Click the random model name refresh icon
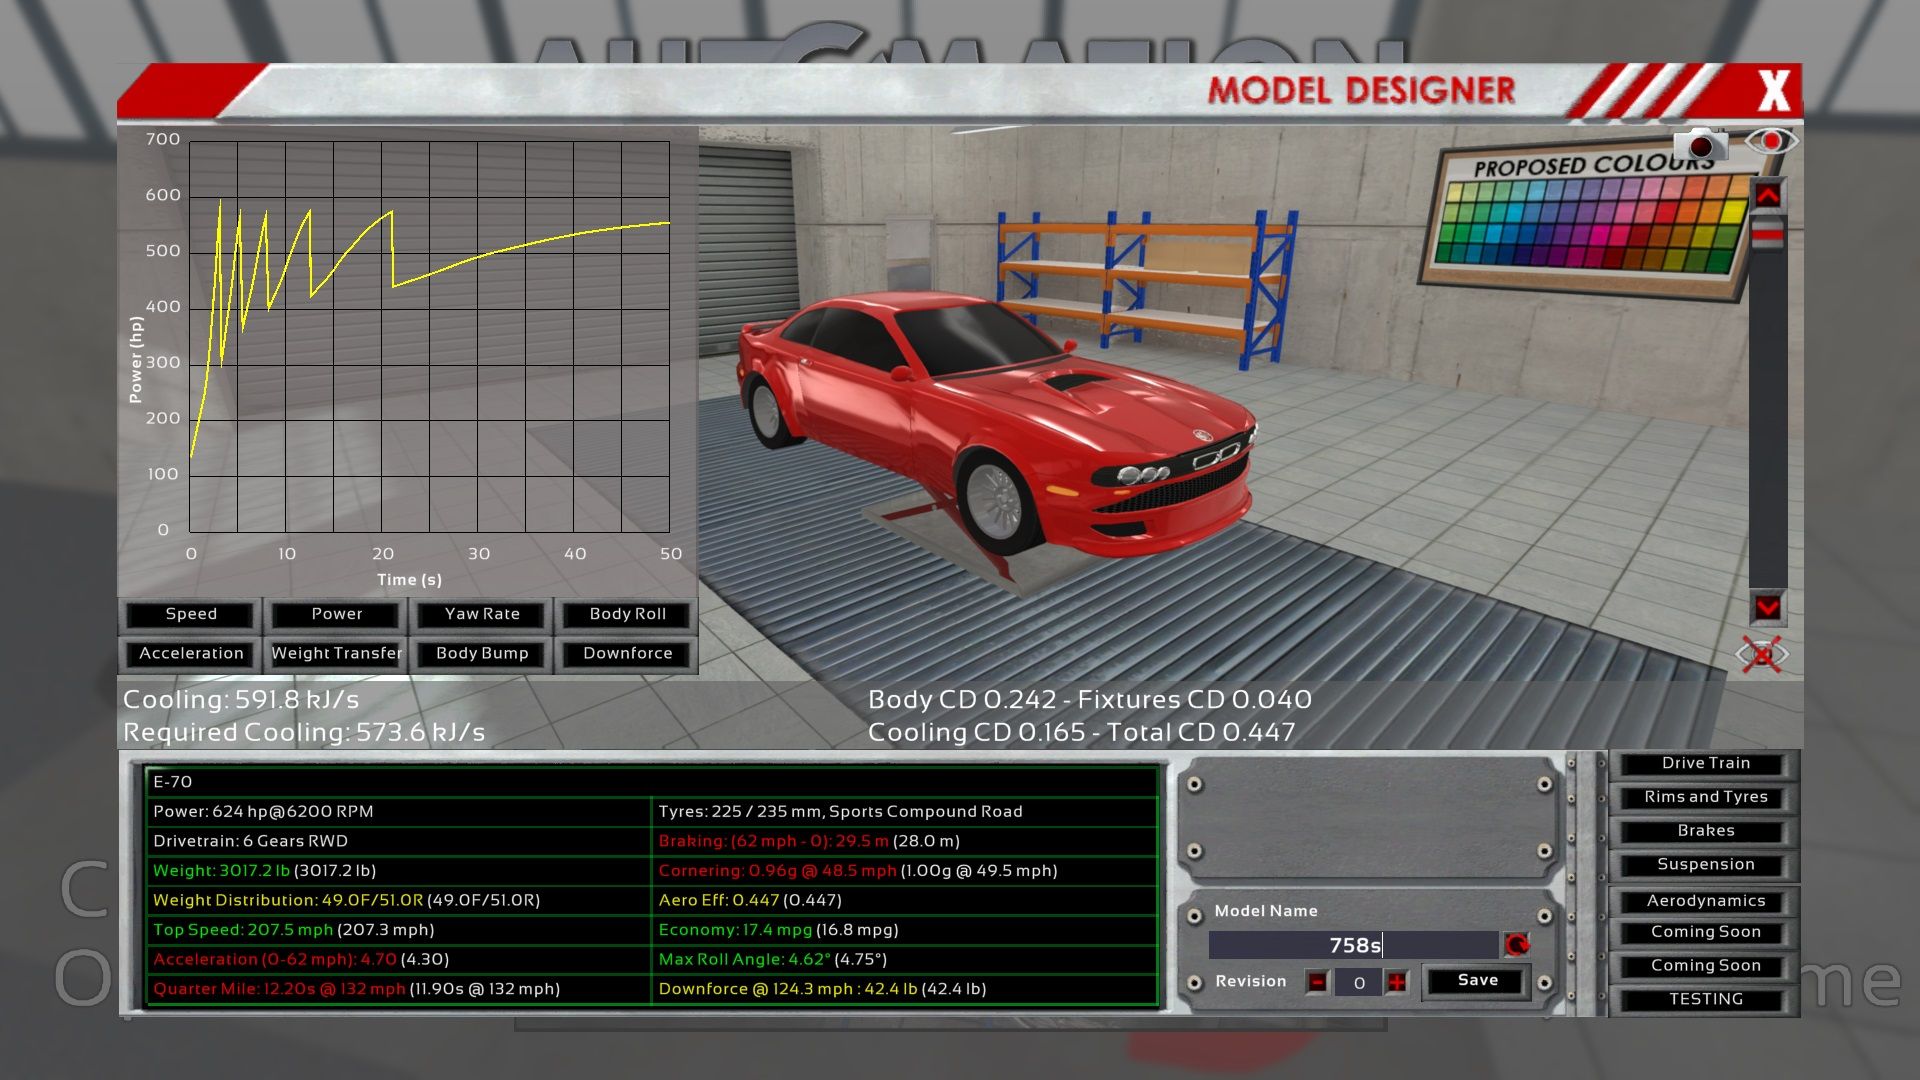Screen dimensions: 1920x1080 [1517, 945]
